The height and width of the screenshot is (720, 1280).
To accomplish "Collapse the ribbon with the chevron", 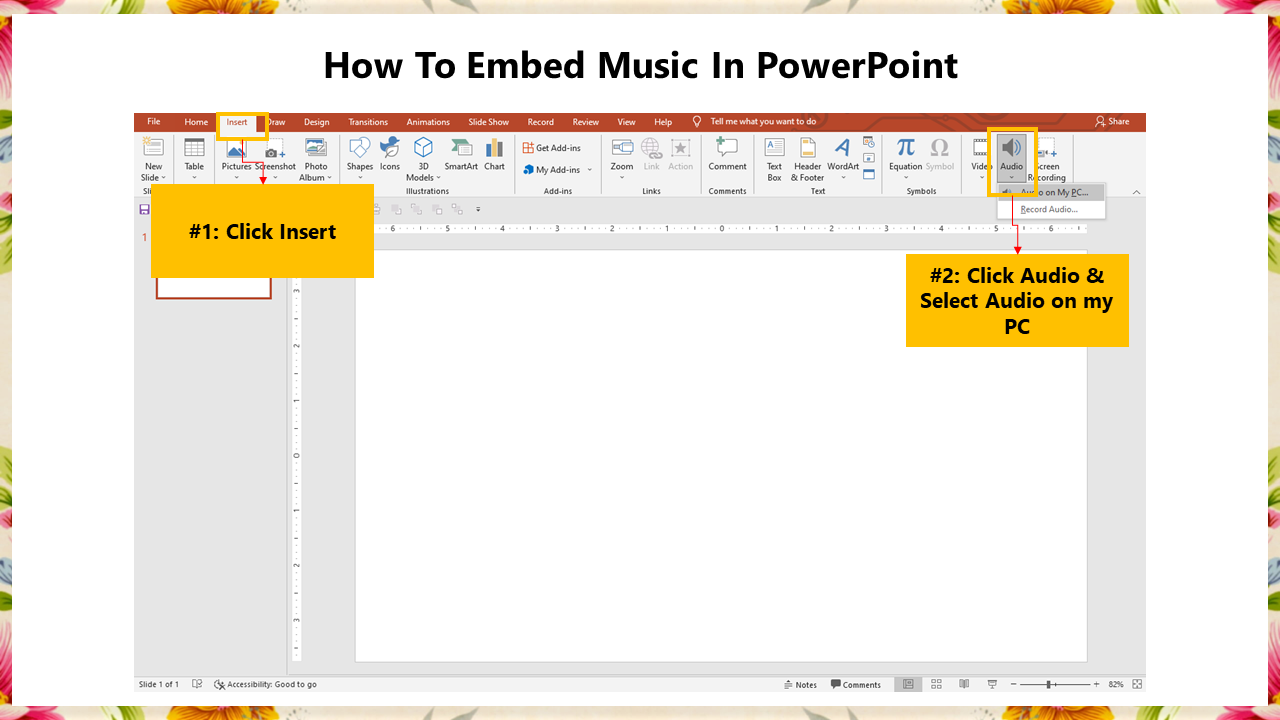I will click(1136, 192).
